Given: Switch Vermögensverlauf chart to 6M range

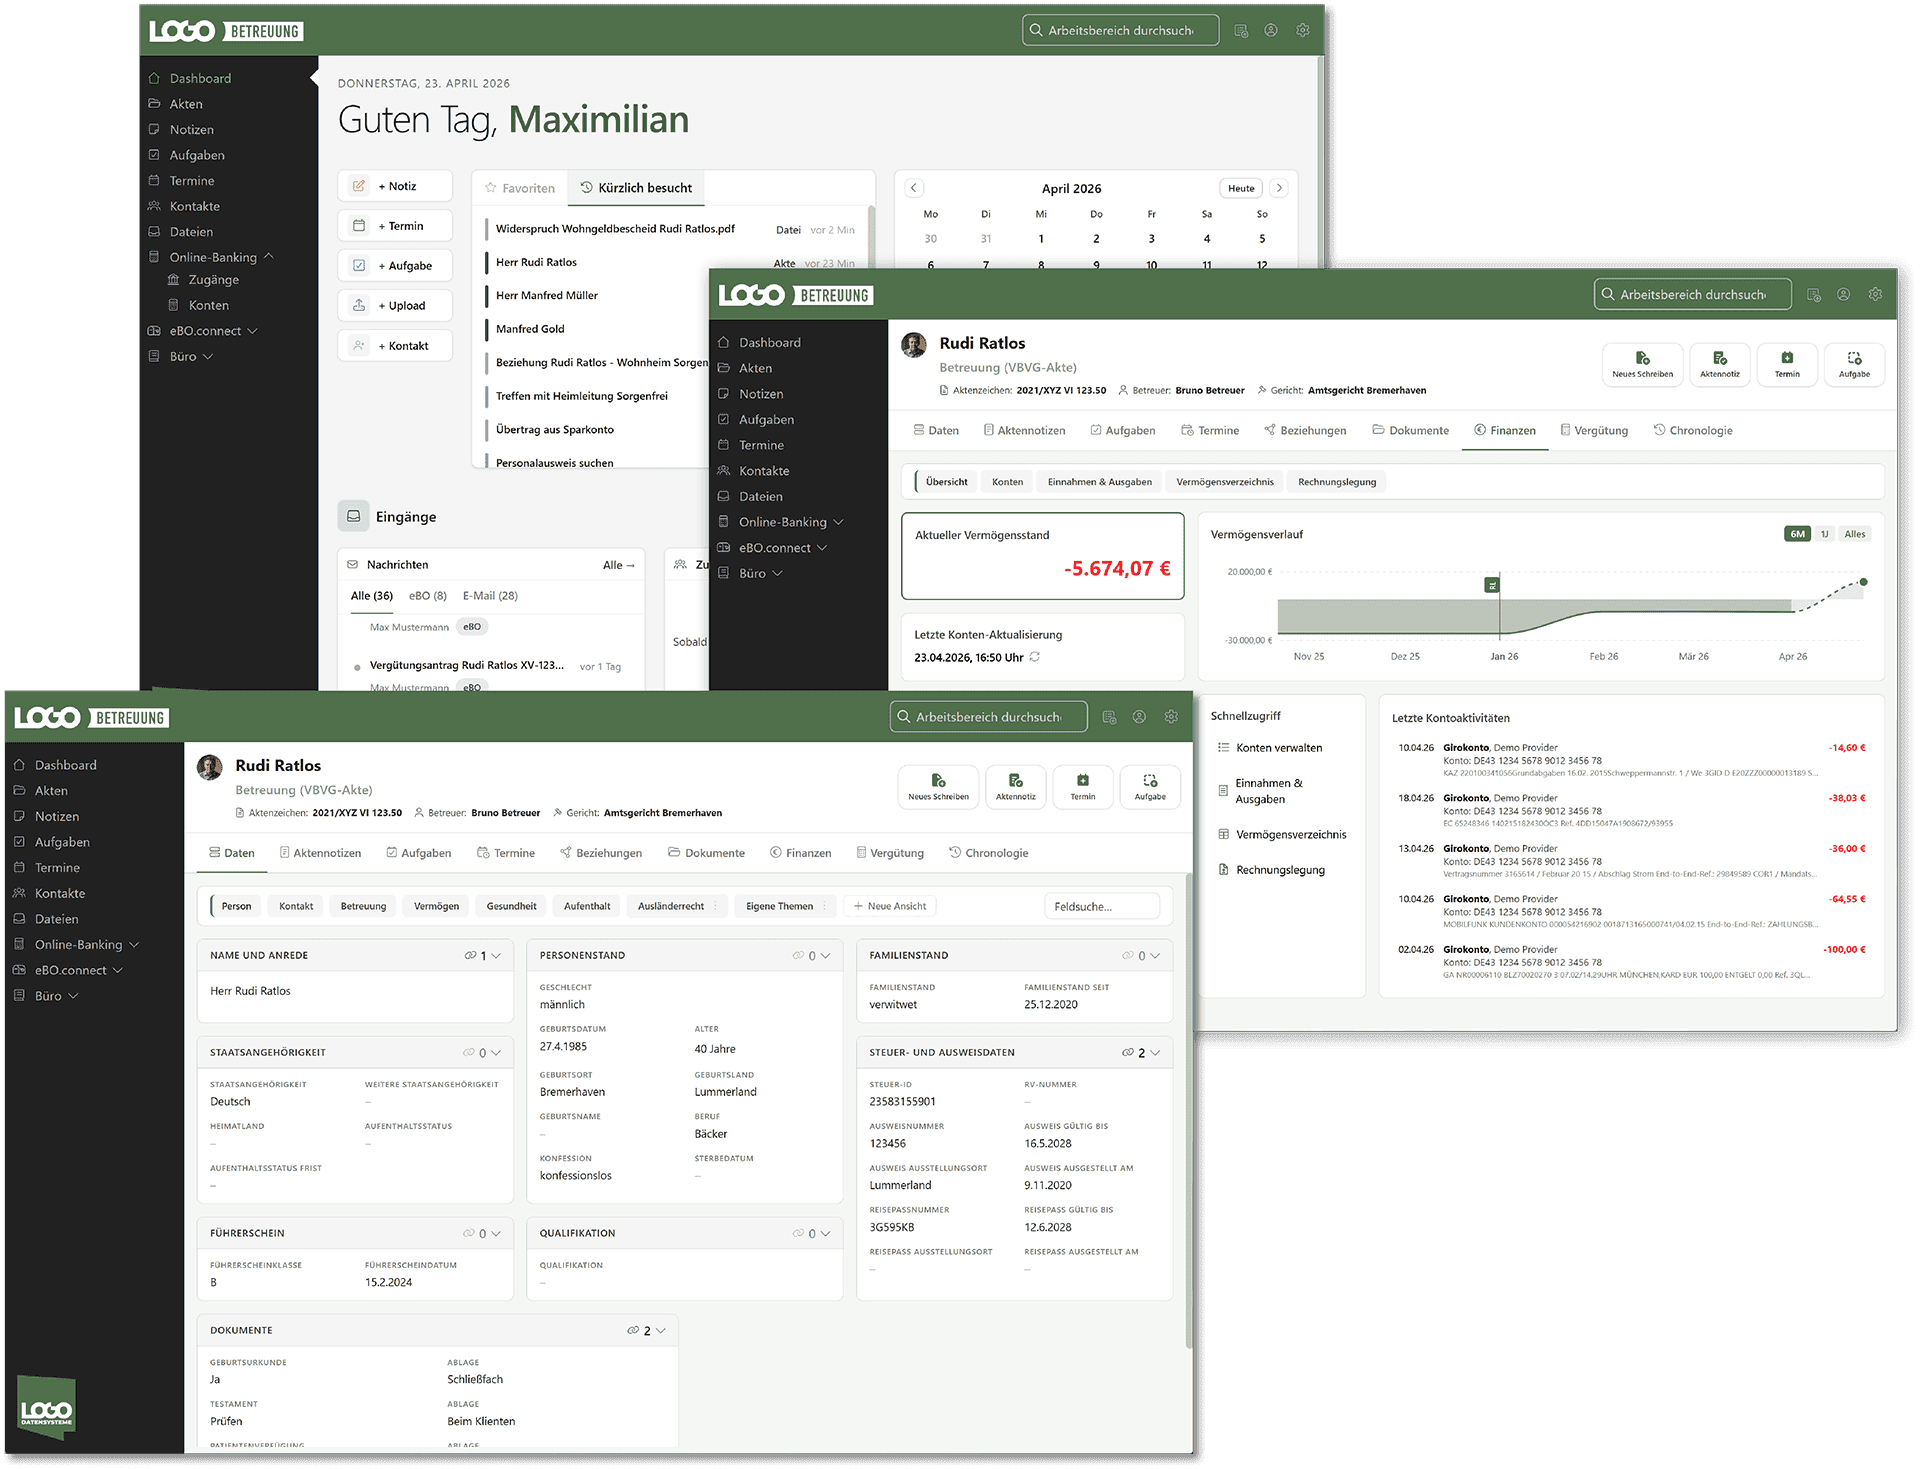Looking at the screenshot, I should pyautogui.click(x=1797, y=534).
